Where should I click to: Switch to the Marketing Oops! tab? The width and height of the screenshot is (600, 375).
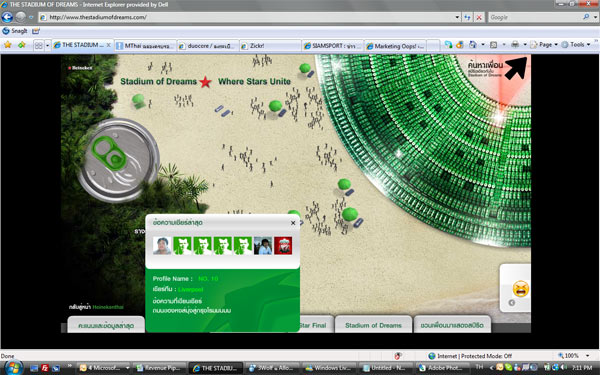click(395, 46)
